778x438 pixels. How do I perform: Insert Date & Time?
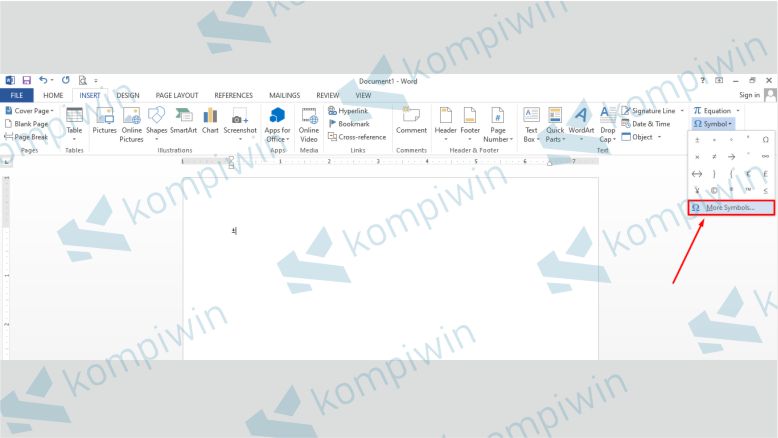(646, 124)
